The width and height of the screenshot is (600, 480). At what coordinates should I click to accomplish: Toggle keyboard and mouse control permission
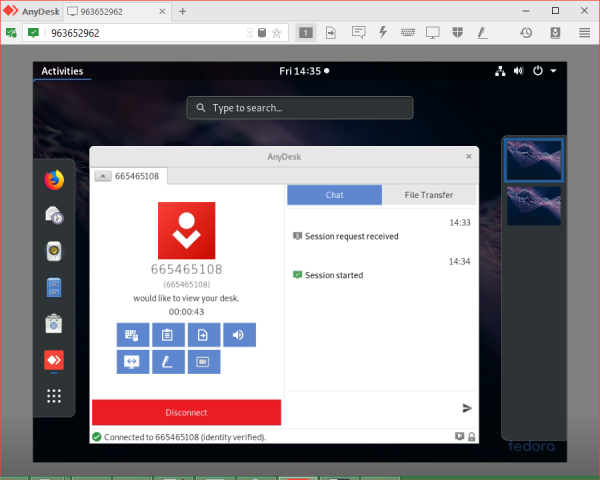click(x=133, y=335)
